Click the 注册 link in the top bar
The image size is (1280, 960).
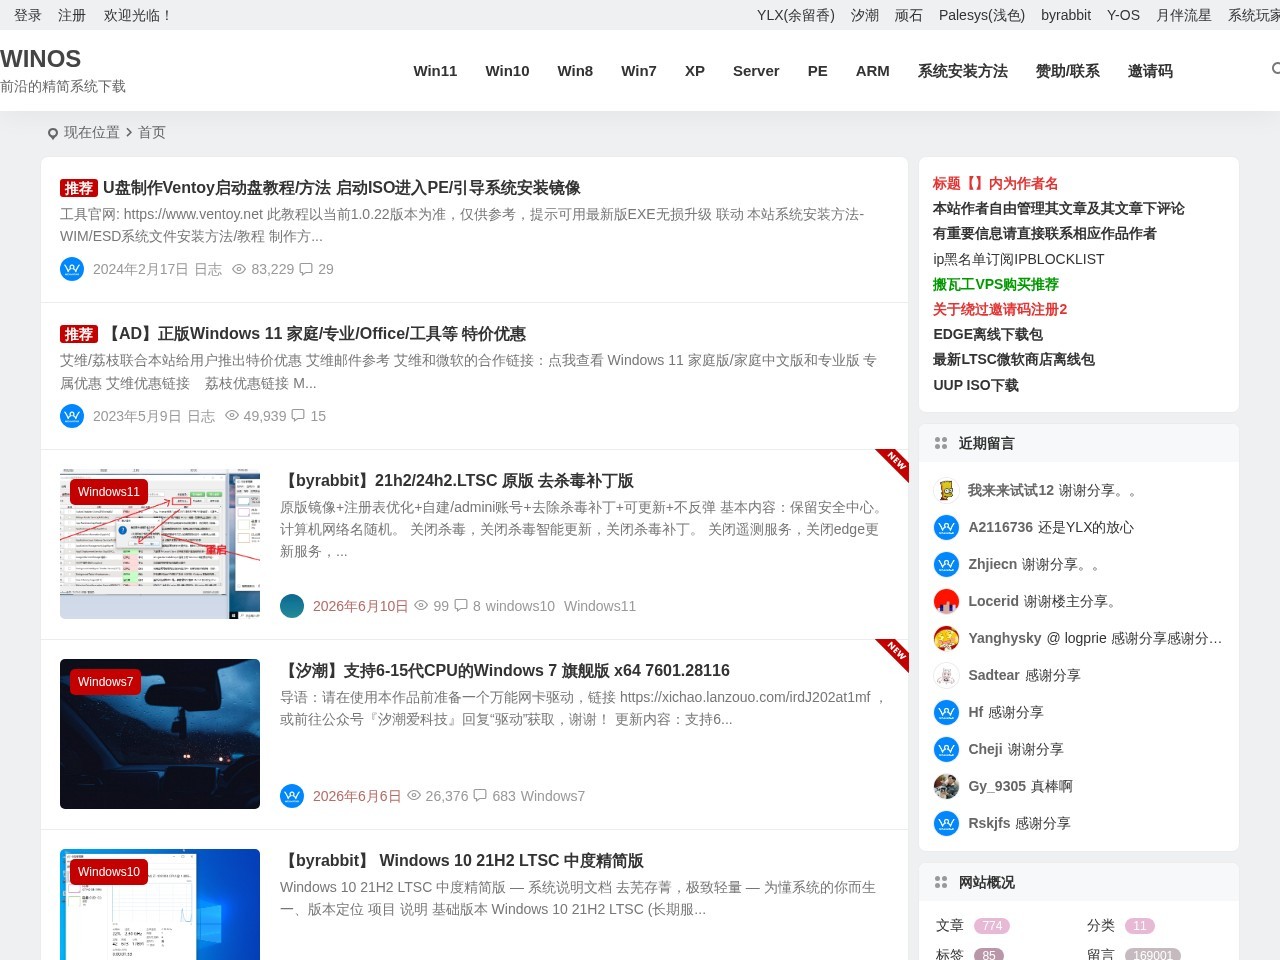point(72,15)
